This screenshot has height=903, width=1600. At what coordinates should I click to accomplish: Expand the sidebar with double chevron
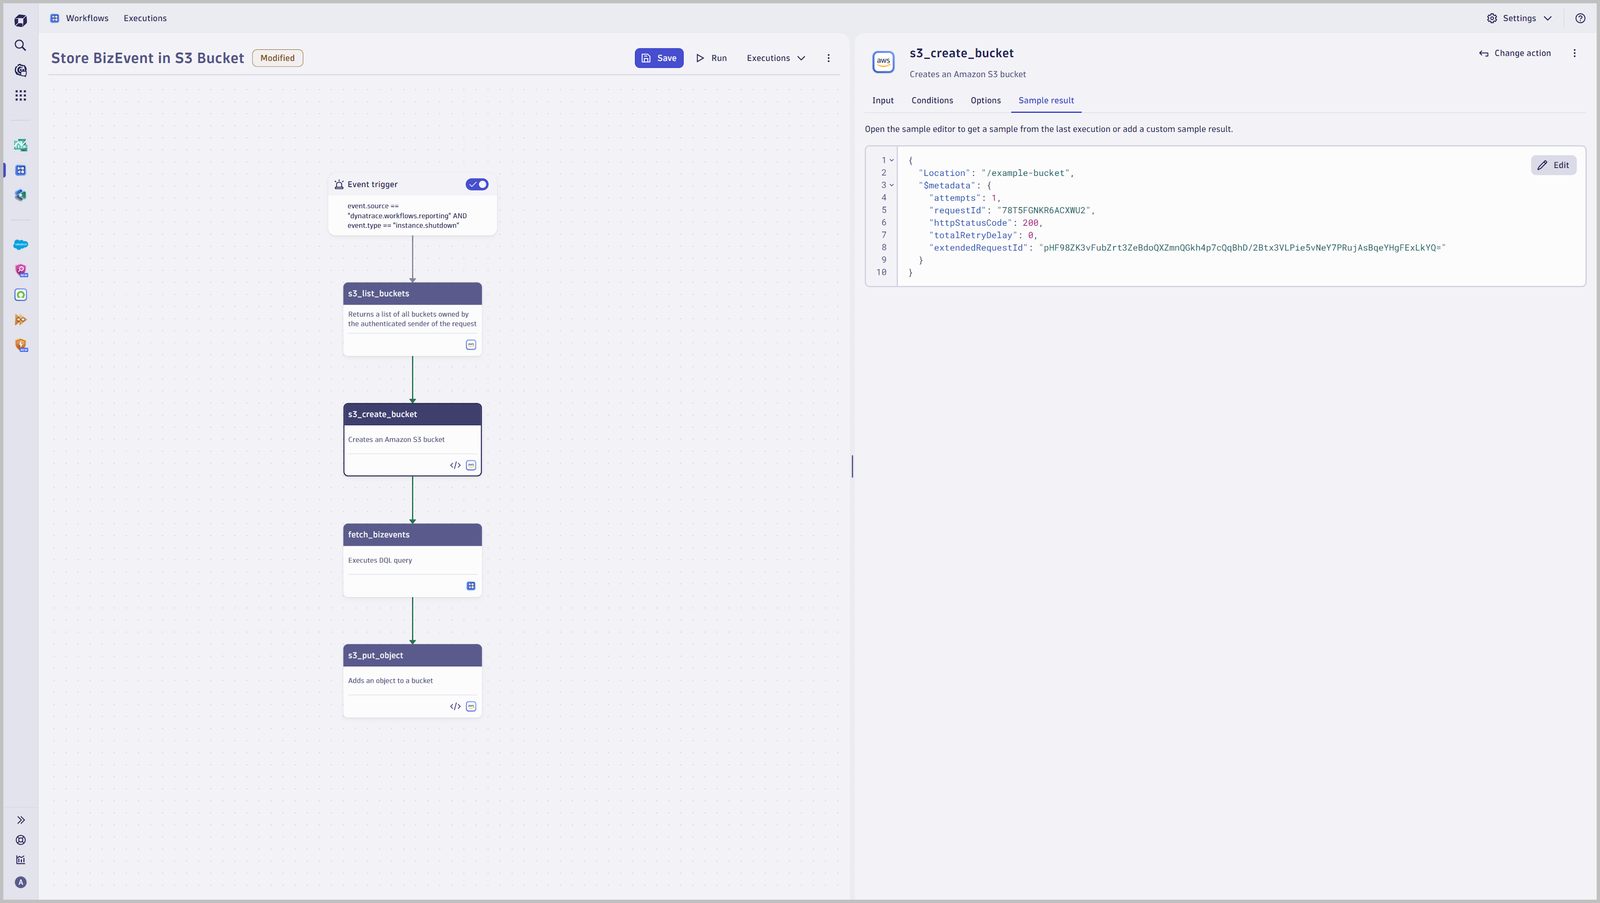20,820
